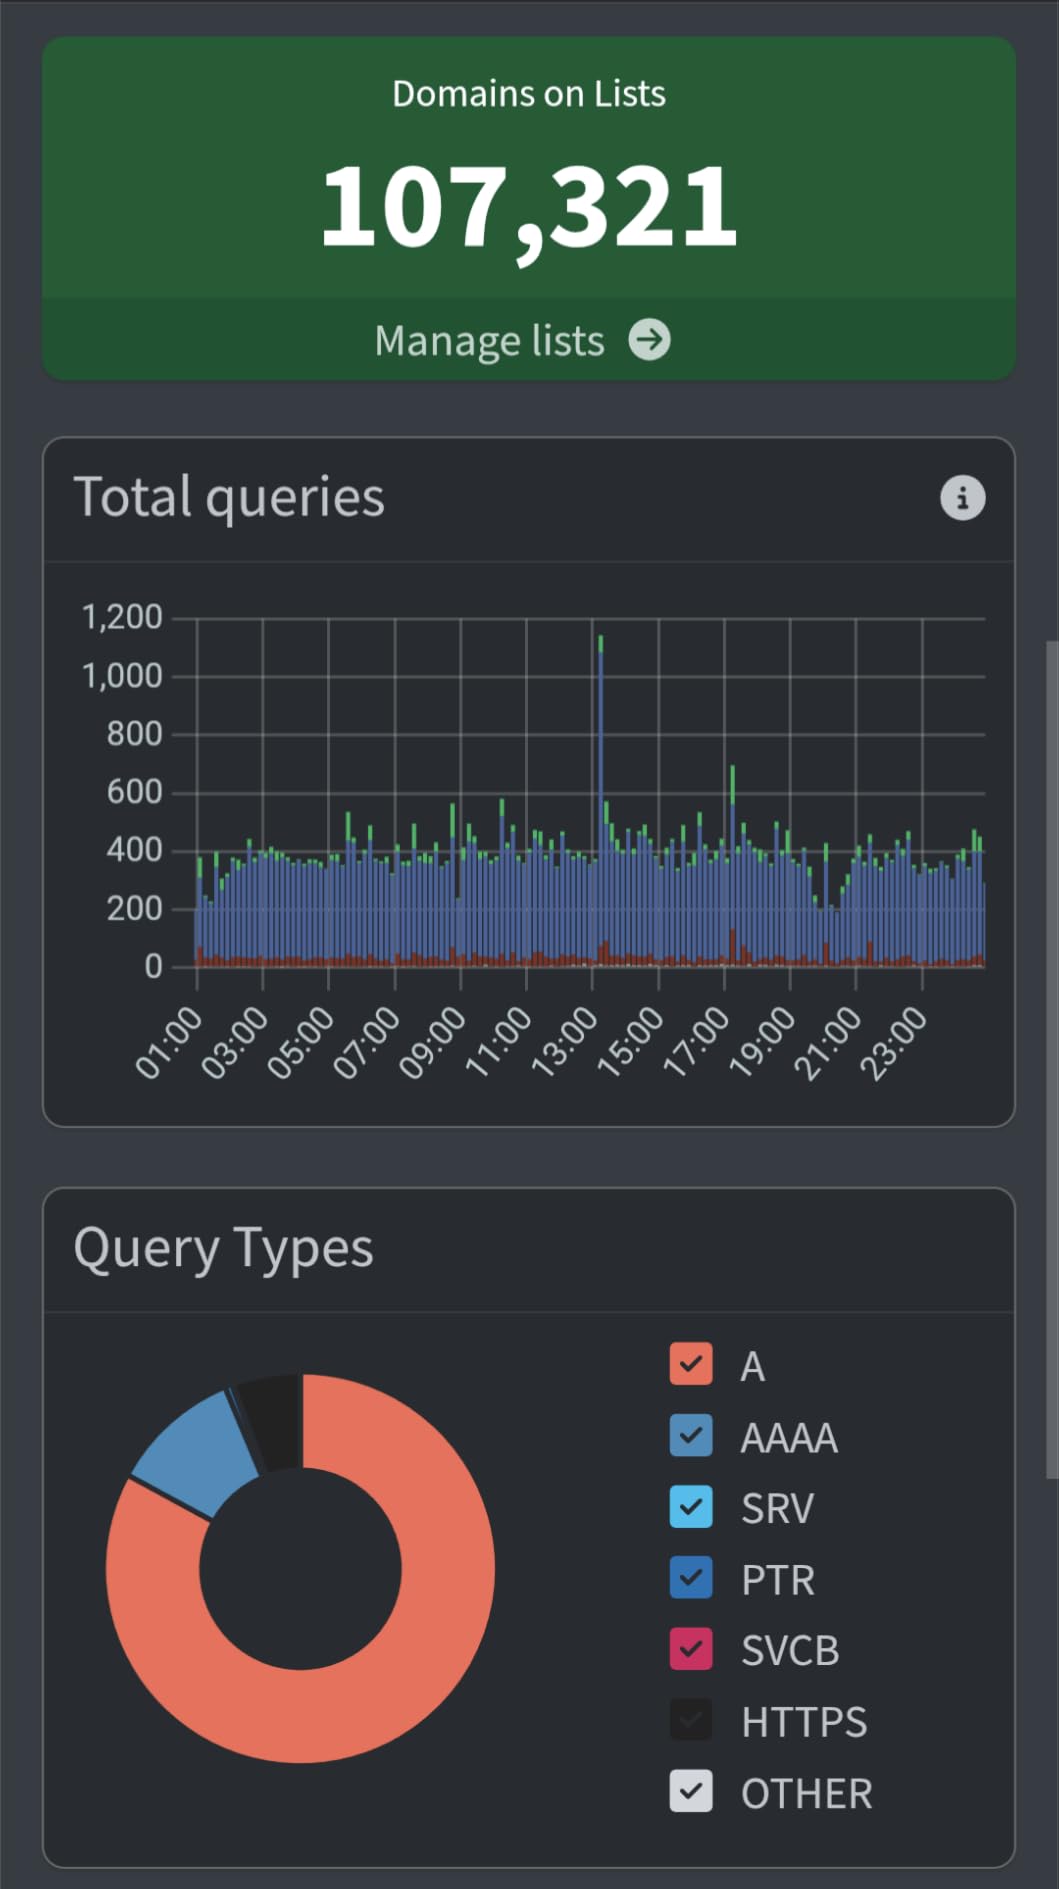The image size is (1059, 1889).
Task: Click the 13:00 x-axis time label
Action: coord(566,1042)
